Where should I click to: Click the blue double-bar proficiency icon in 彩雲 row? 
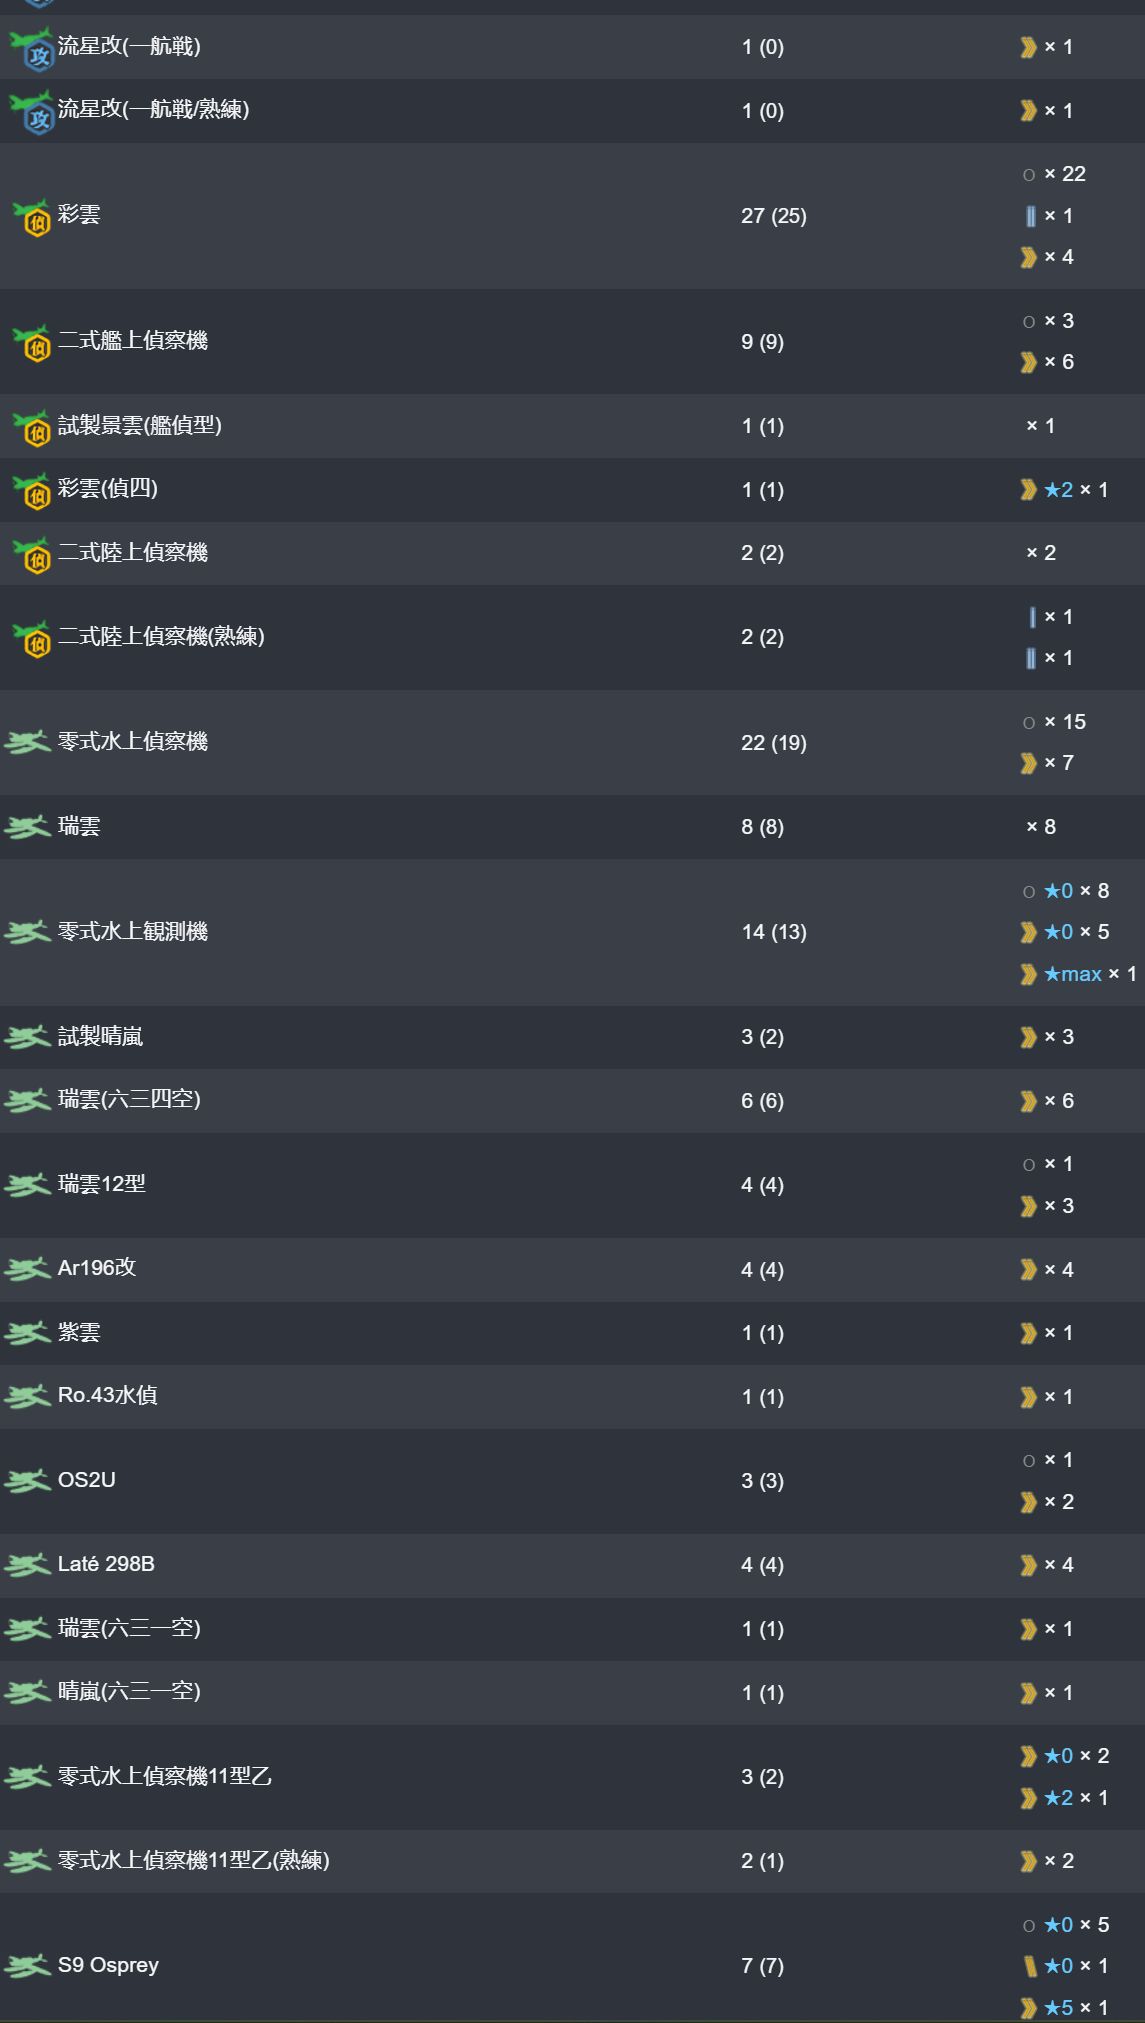click(1030, 216)
